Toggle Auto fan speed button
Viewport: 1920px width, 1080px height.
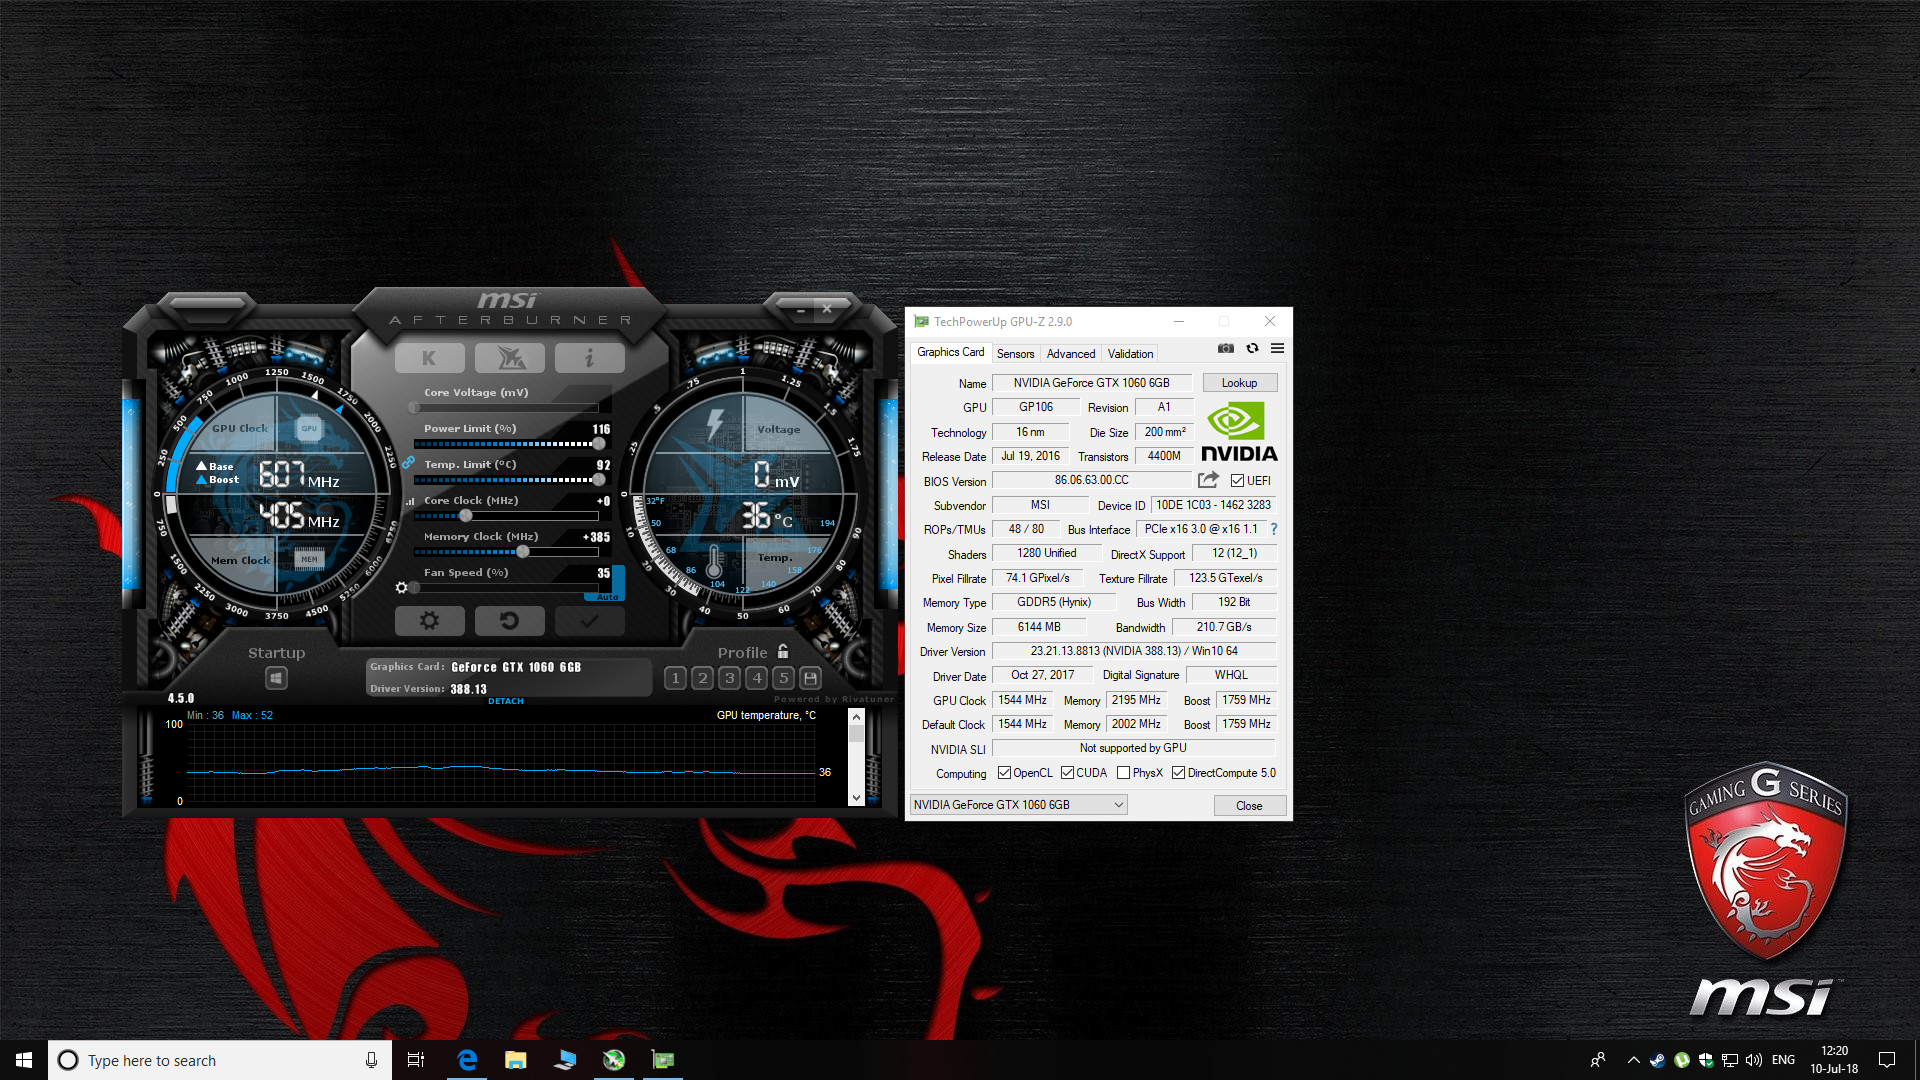(x=607, y=597)
